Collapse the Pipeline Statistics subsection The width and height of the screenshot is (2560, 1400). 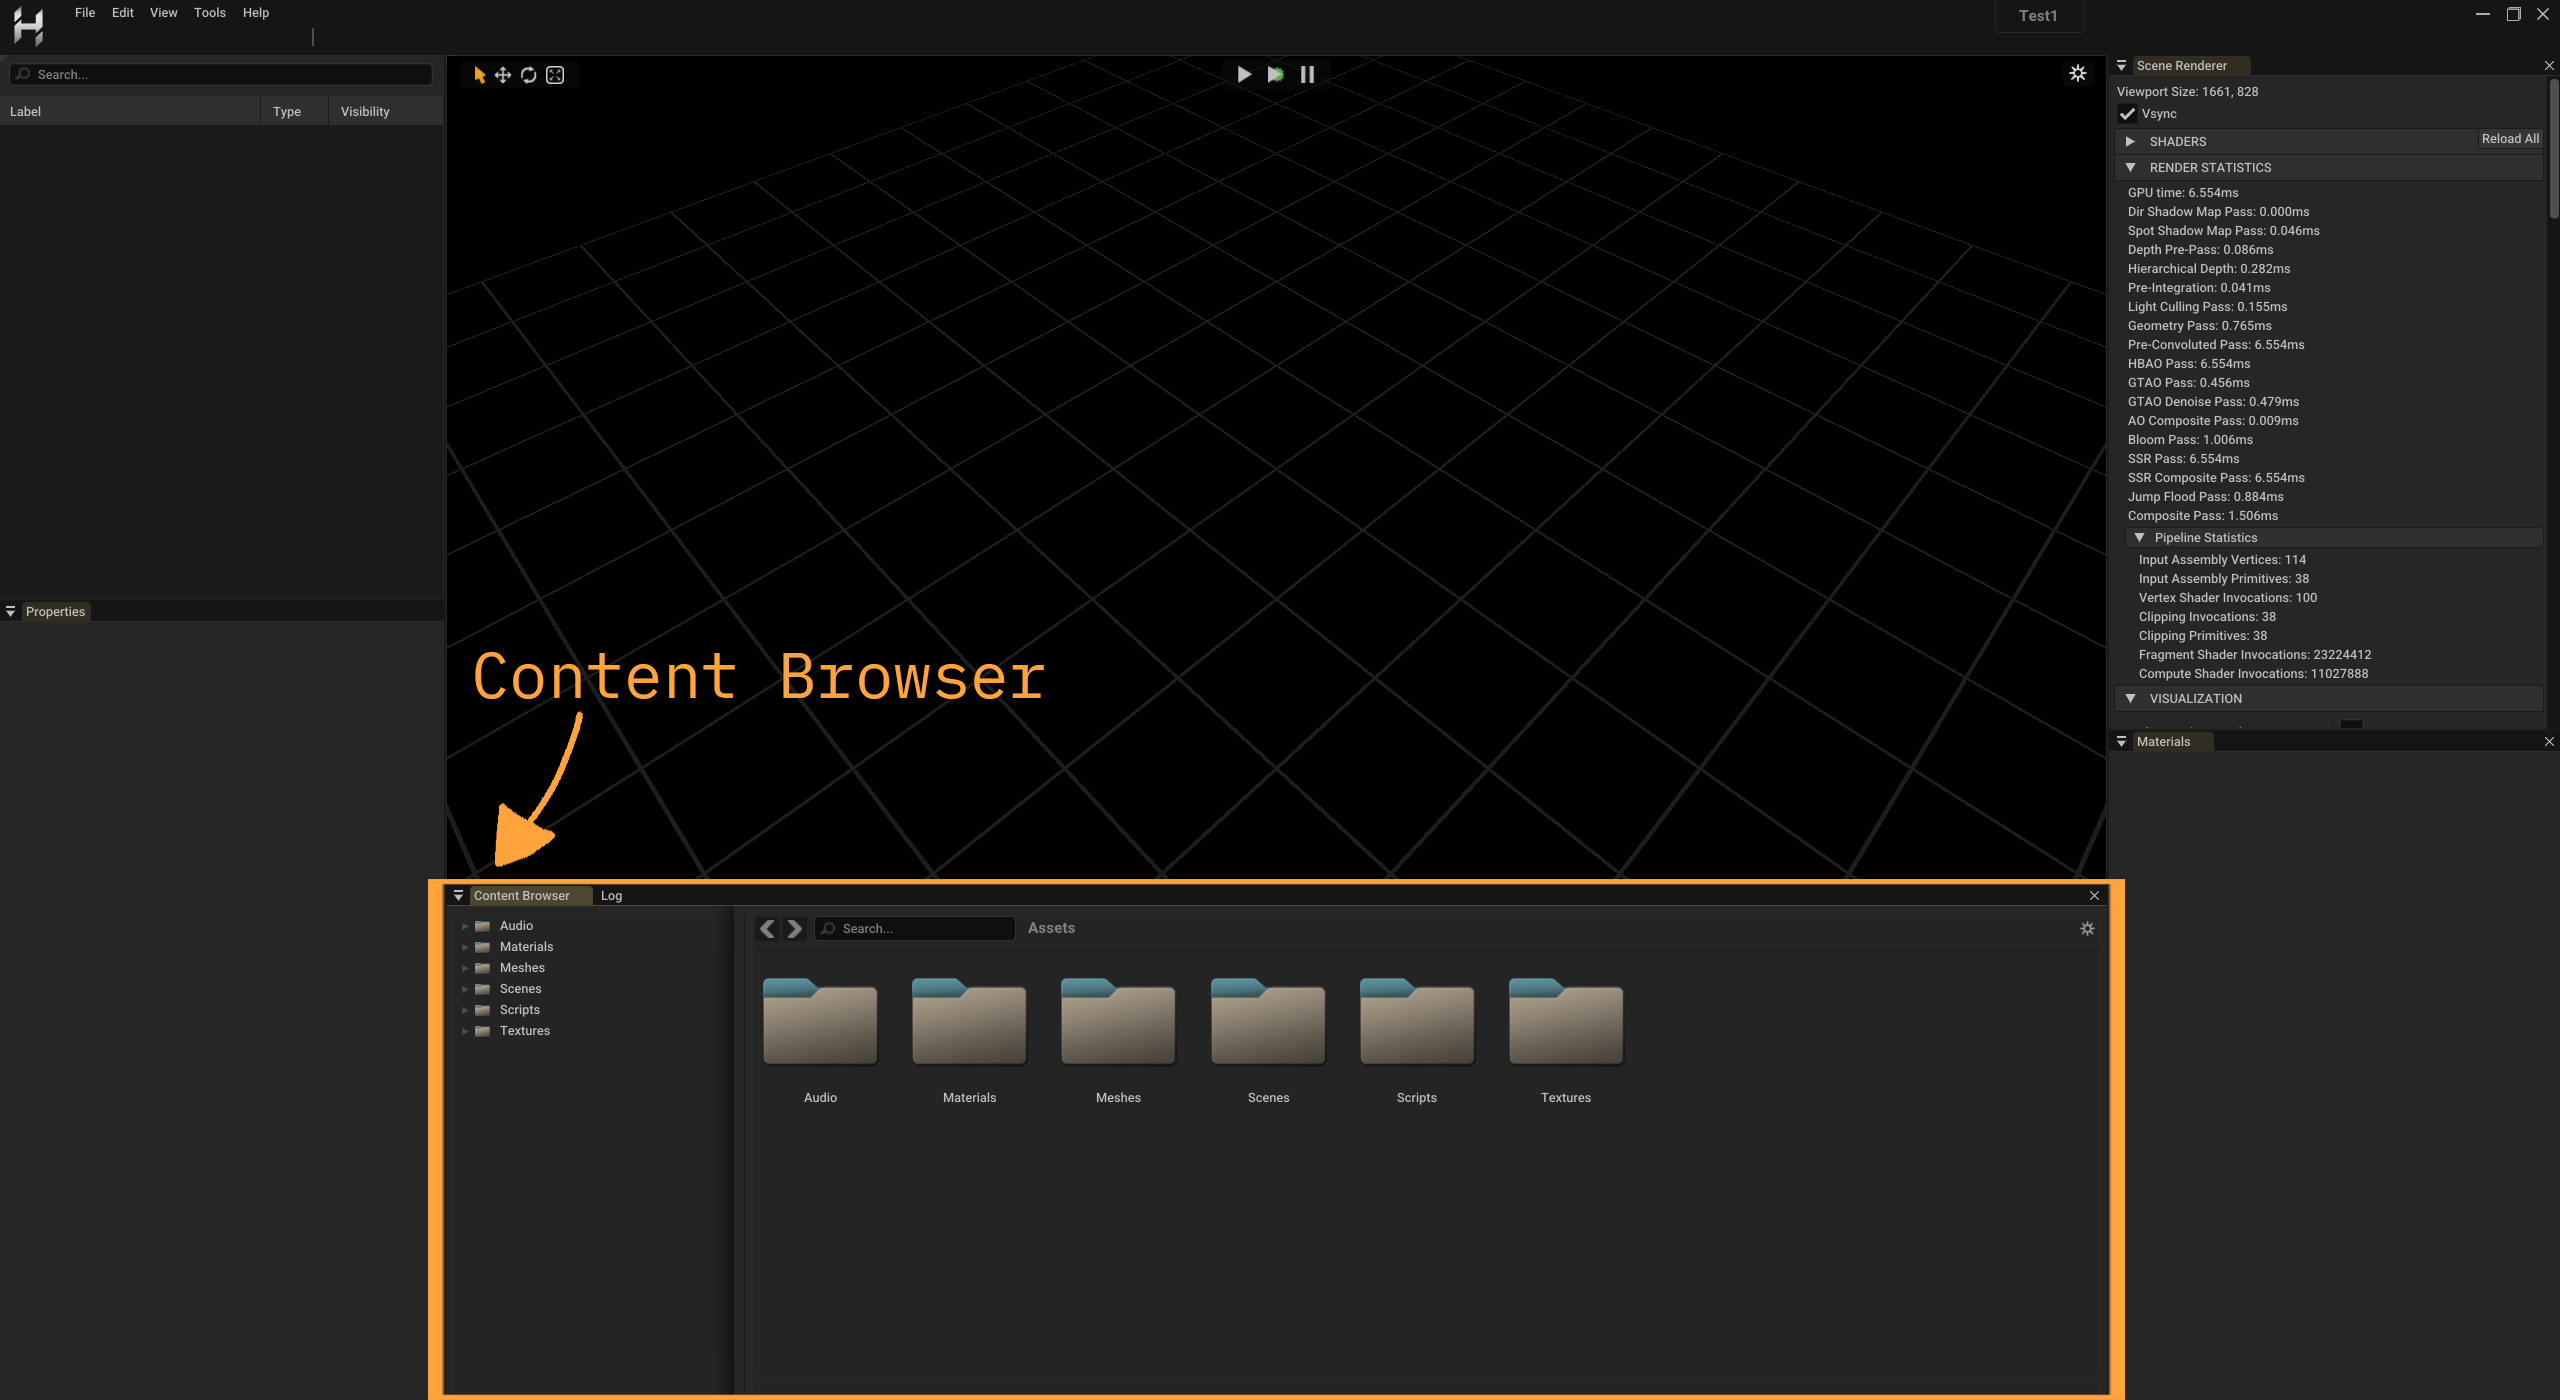coord(2141,537)
